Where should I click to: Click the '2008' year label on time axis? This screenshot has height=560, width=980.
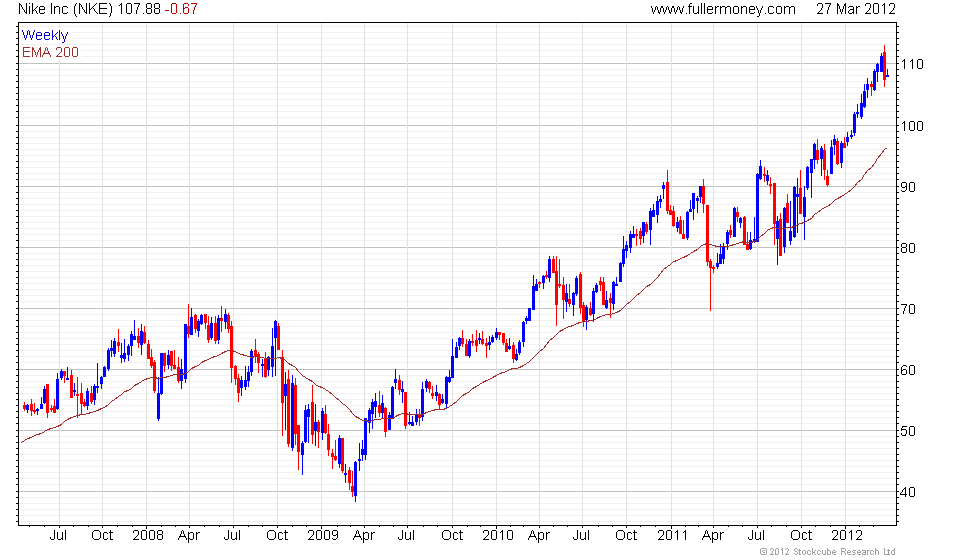(148, 535)
